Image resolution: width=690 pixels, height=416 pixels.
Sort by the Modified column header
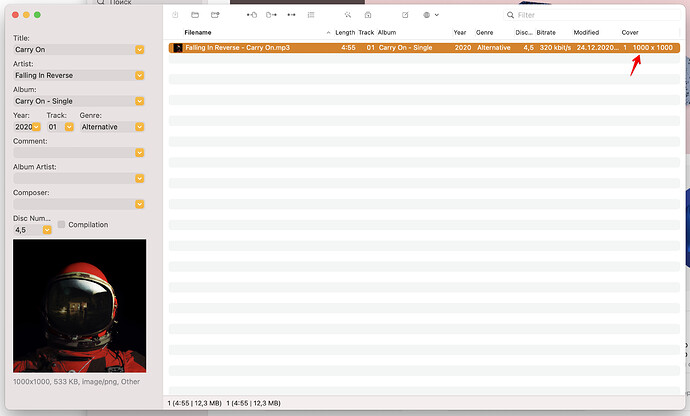coord(586,33)
